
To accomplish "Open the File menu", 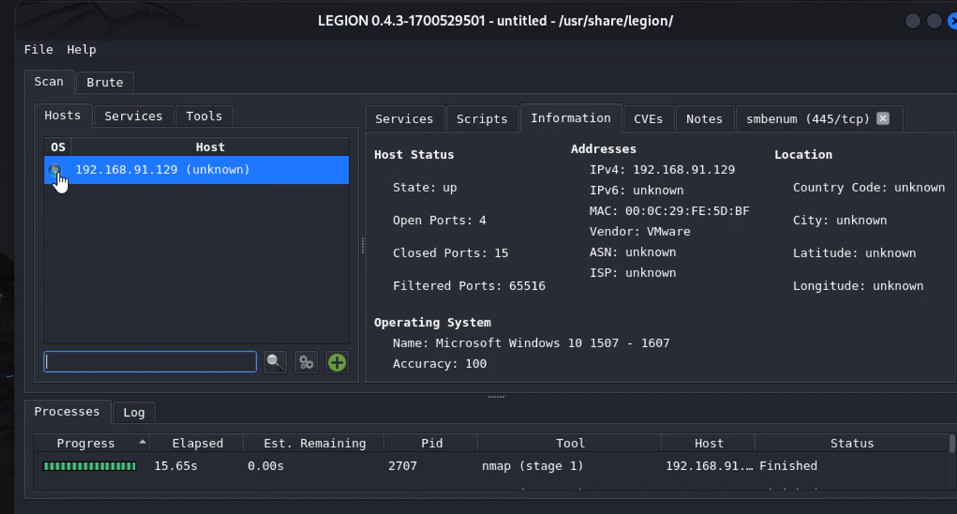I will tap(38, 49).
